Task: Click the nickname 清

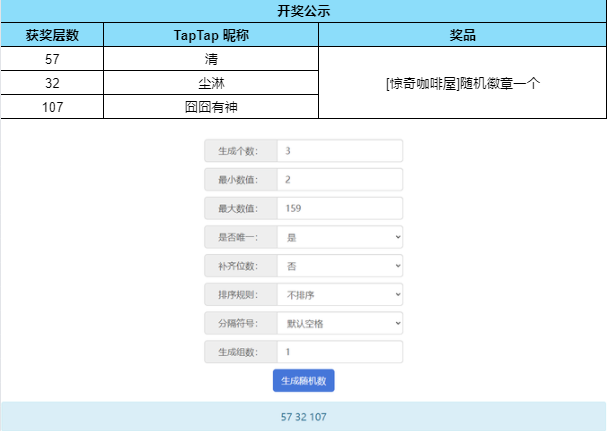Action: pos(211,59)
